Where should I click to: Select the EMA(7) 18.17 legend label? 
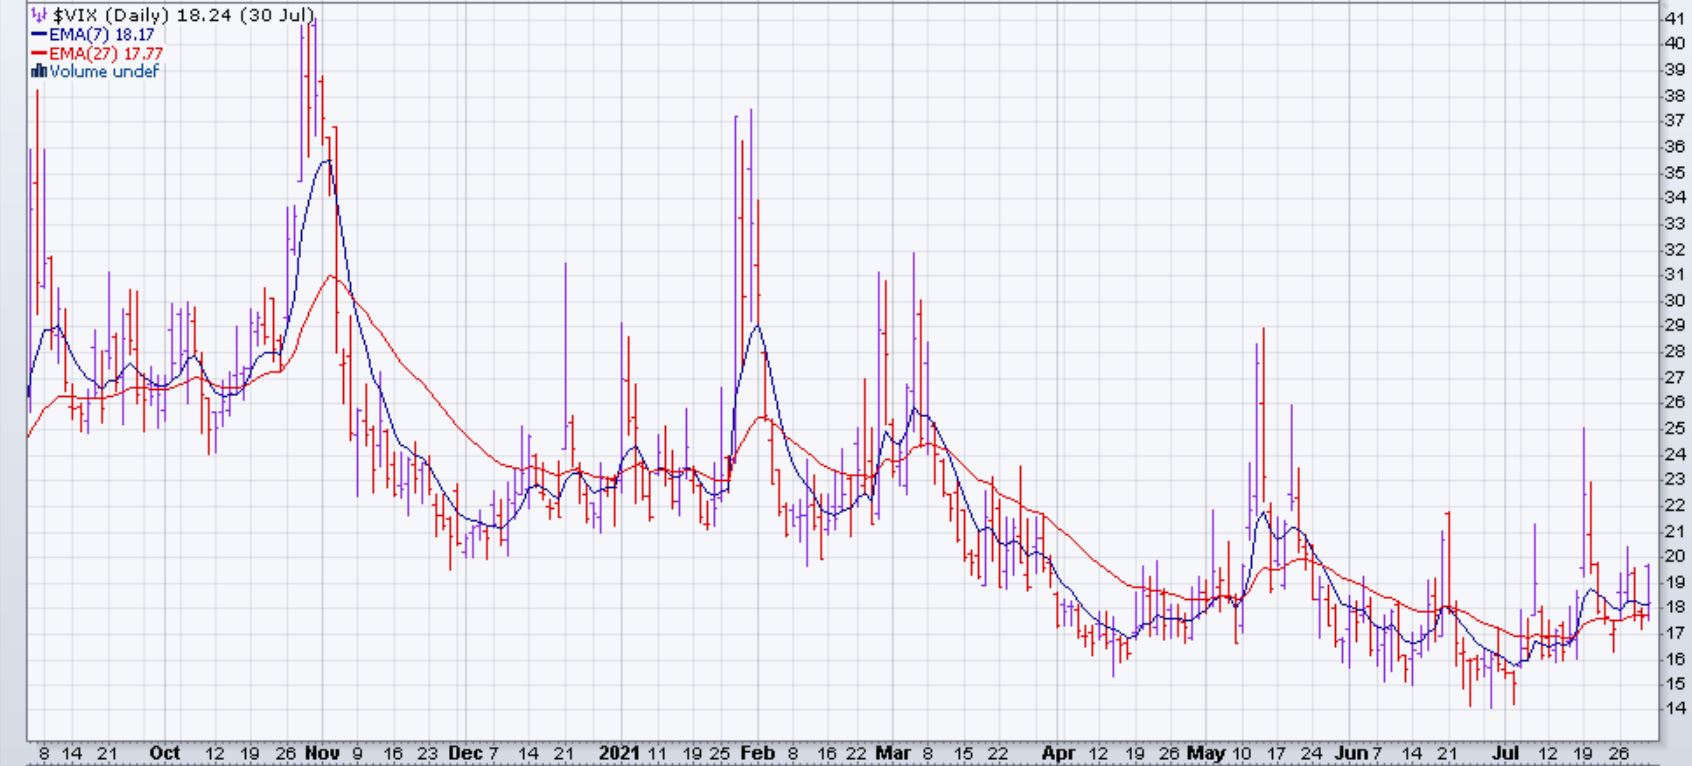(101, 35)
